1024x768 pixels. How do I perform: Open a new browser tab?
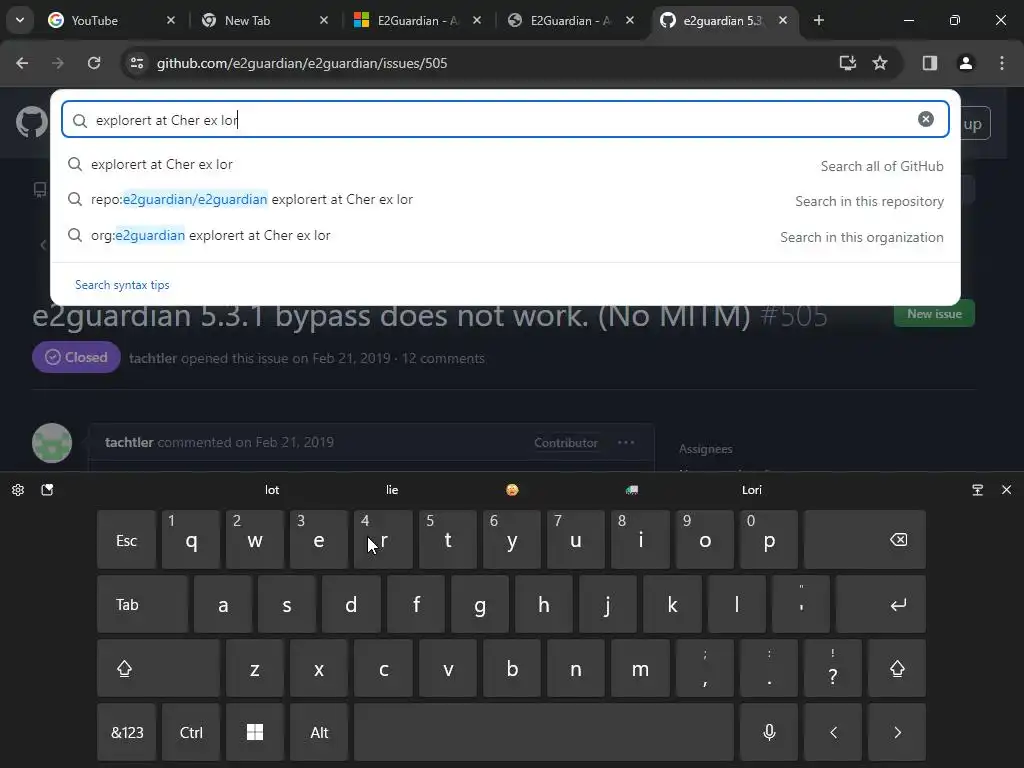point(819,20)
